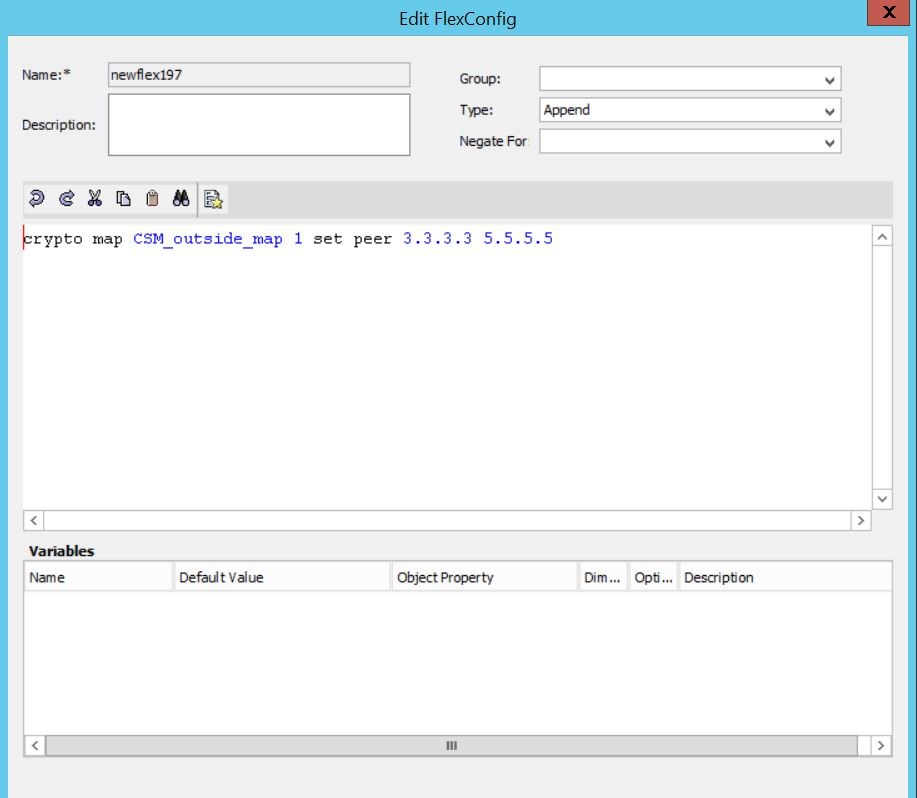Click editor horizontal scrollbar left arrow
917x798 pixels.
coord(33,520)
